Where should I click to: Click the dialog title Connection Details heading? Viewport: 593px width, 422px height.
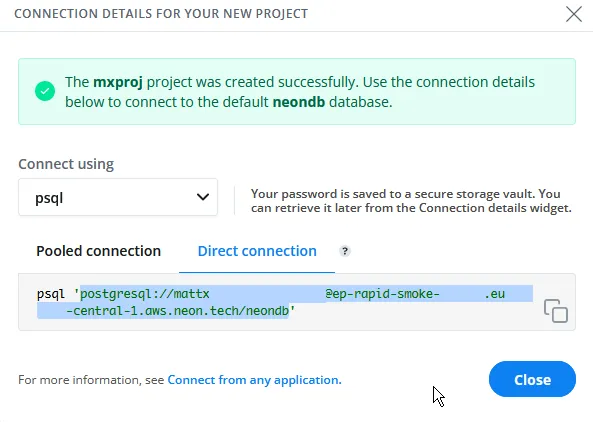(x=161, y=14)
